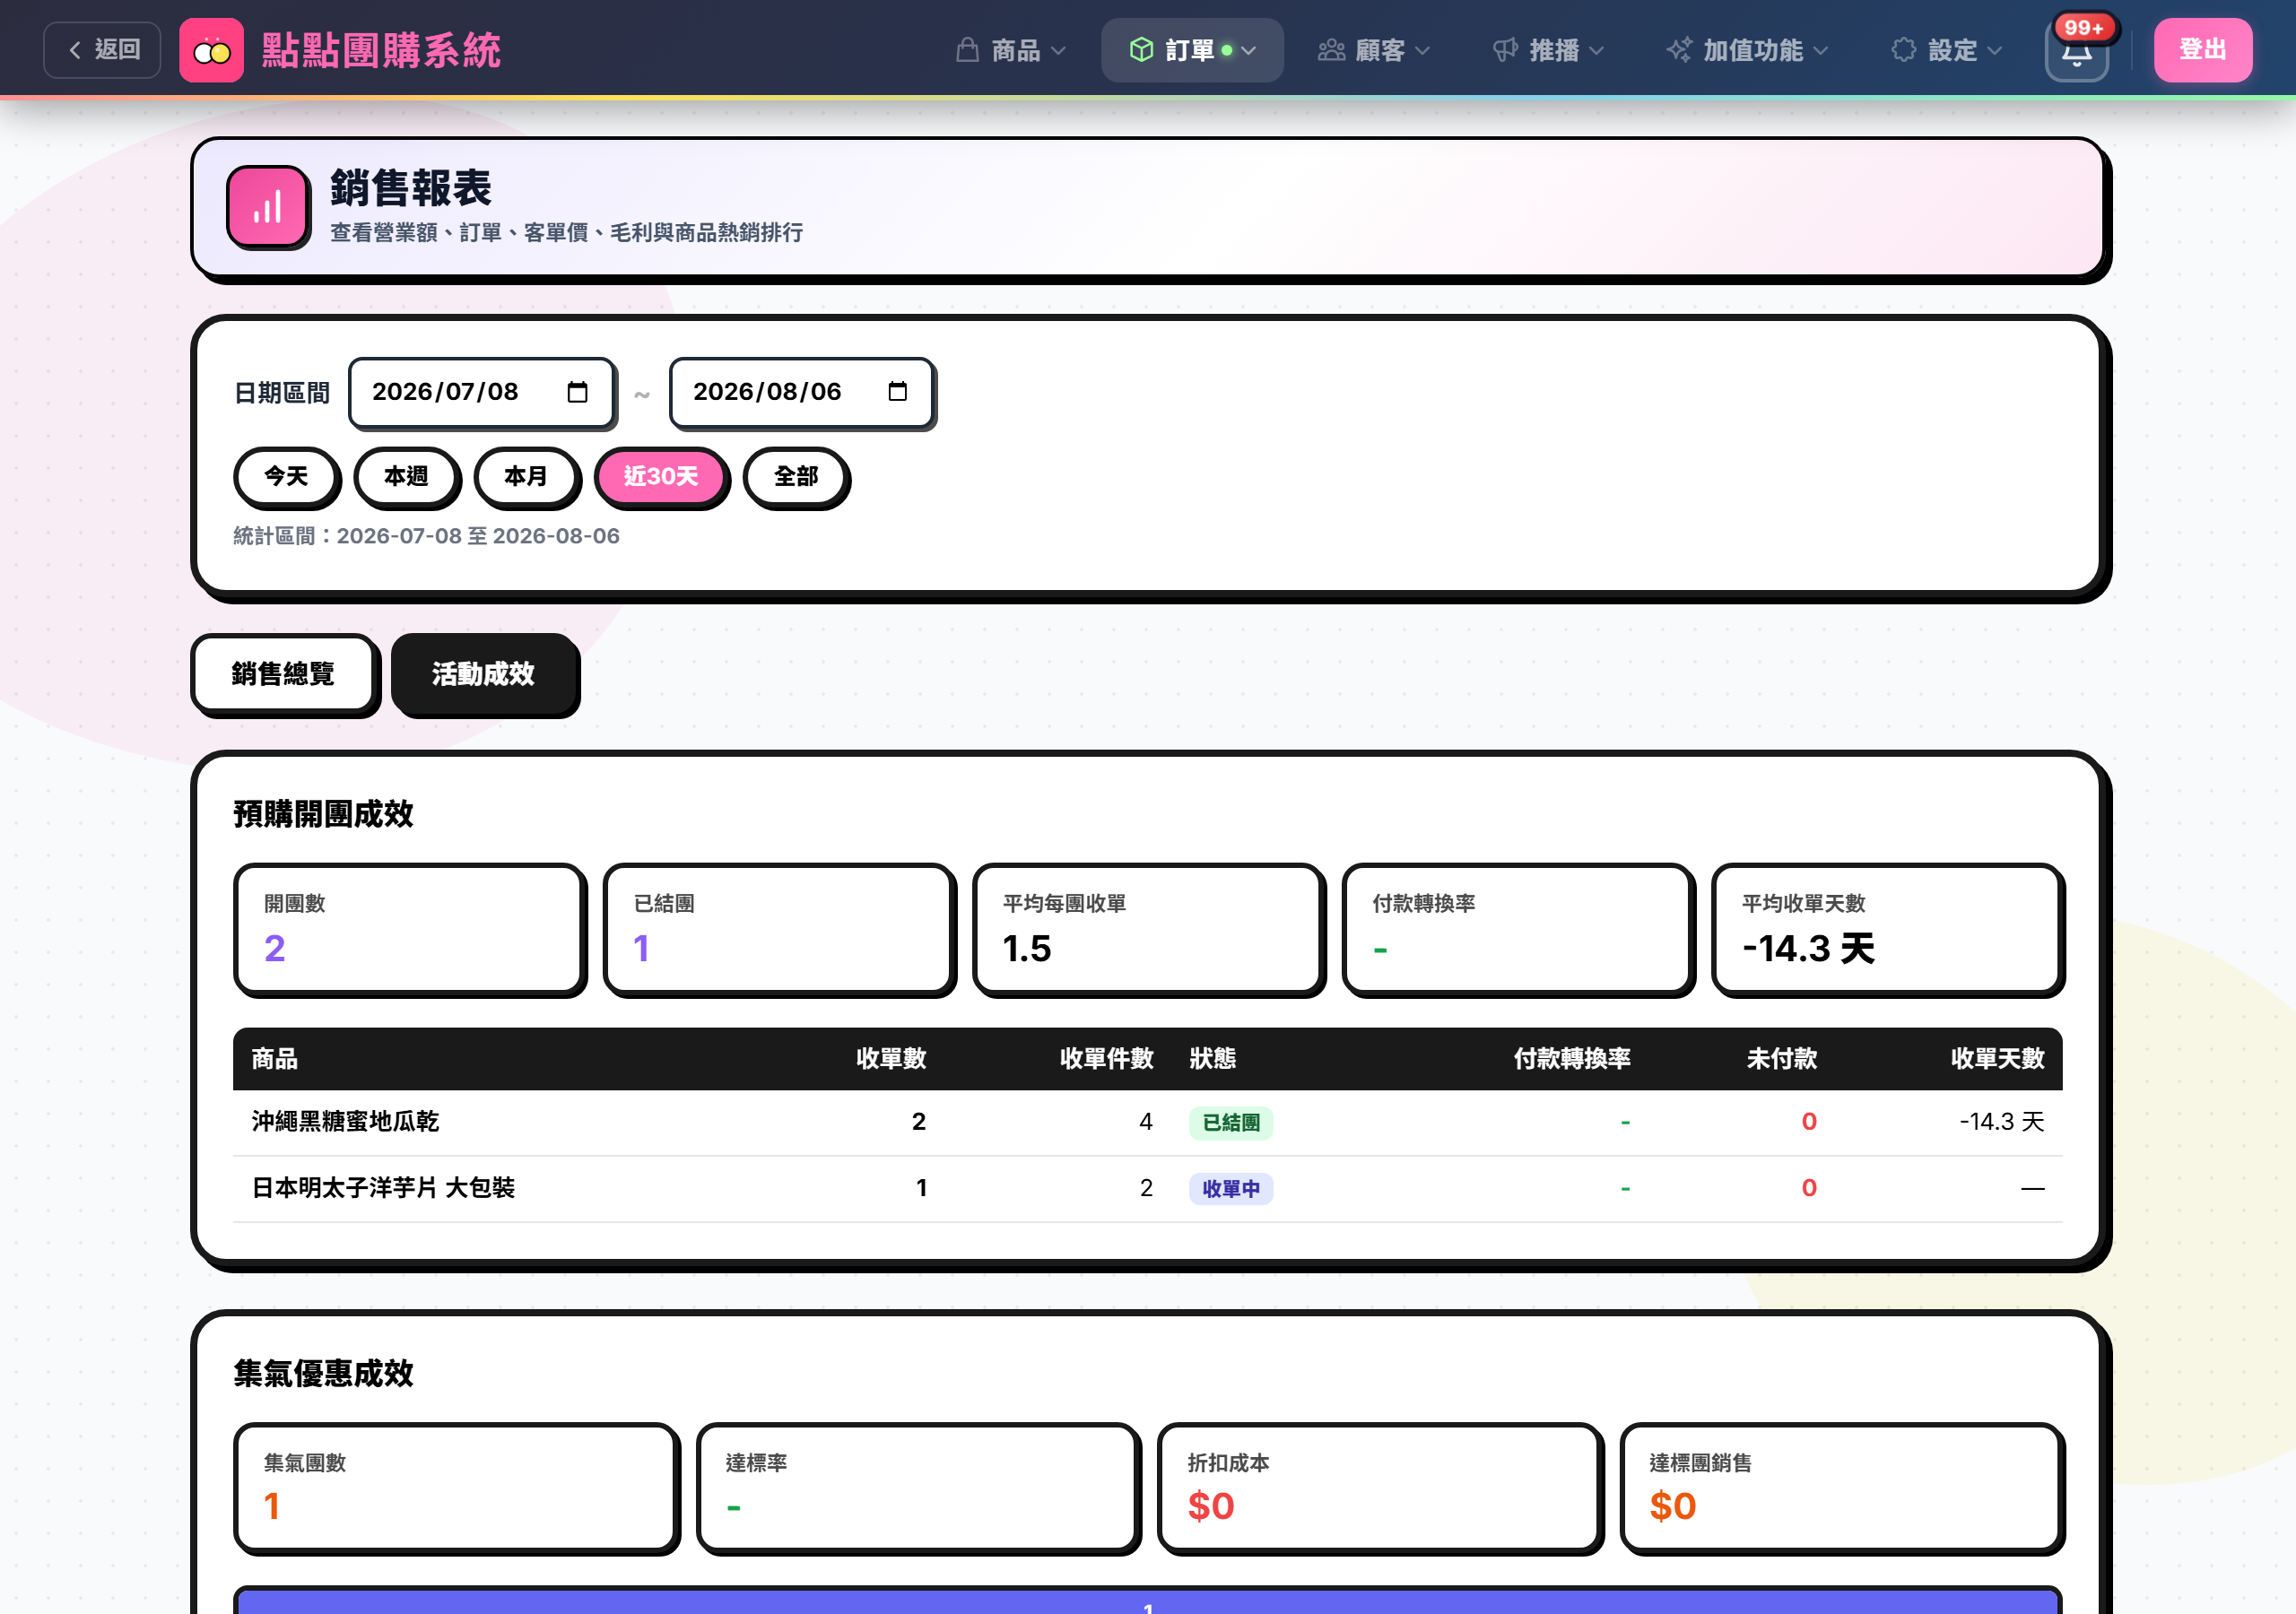The height and width of the screenshot is (1614, 2296).
Task: Click the 已結團 status badge in table
Action: point(1231,1123)
